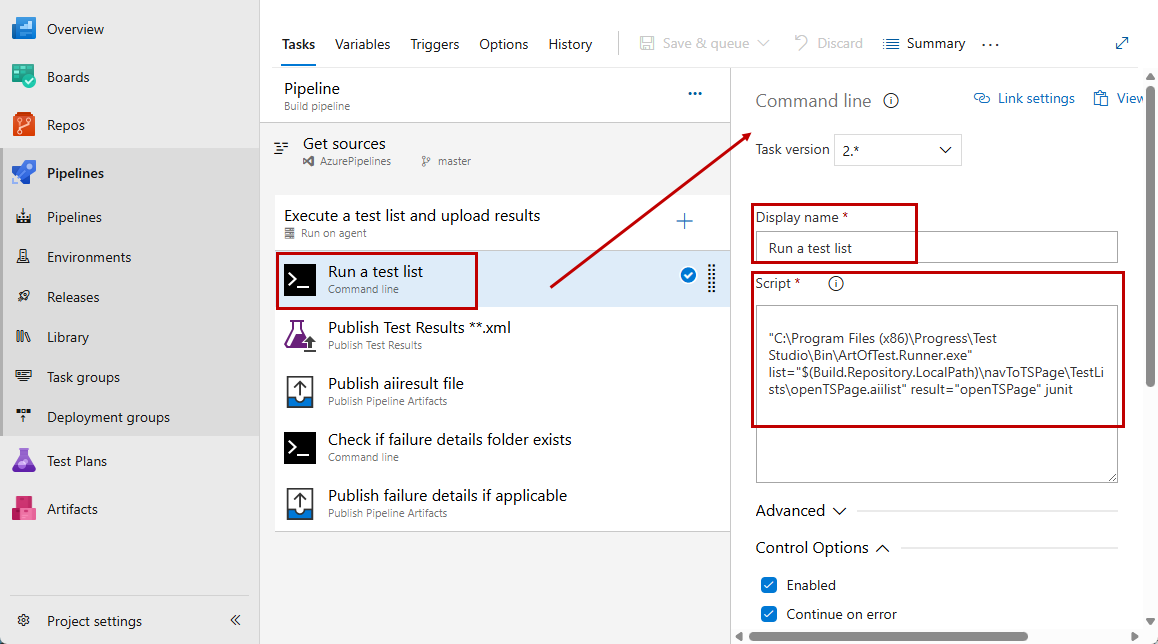Select Publish Test Results **.xml task

point(502,335)
